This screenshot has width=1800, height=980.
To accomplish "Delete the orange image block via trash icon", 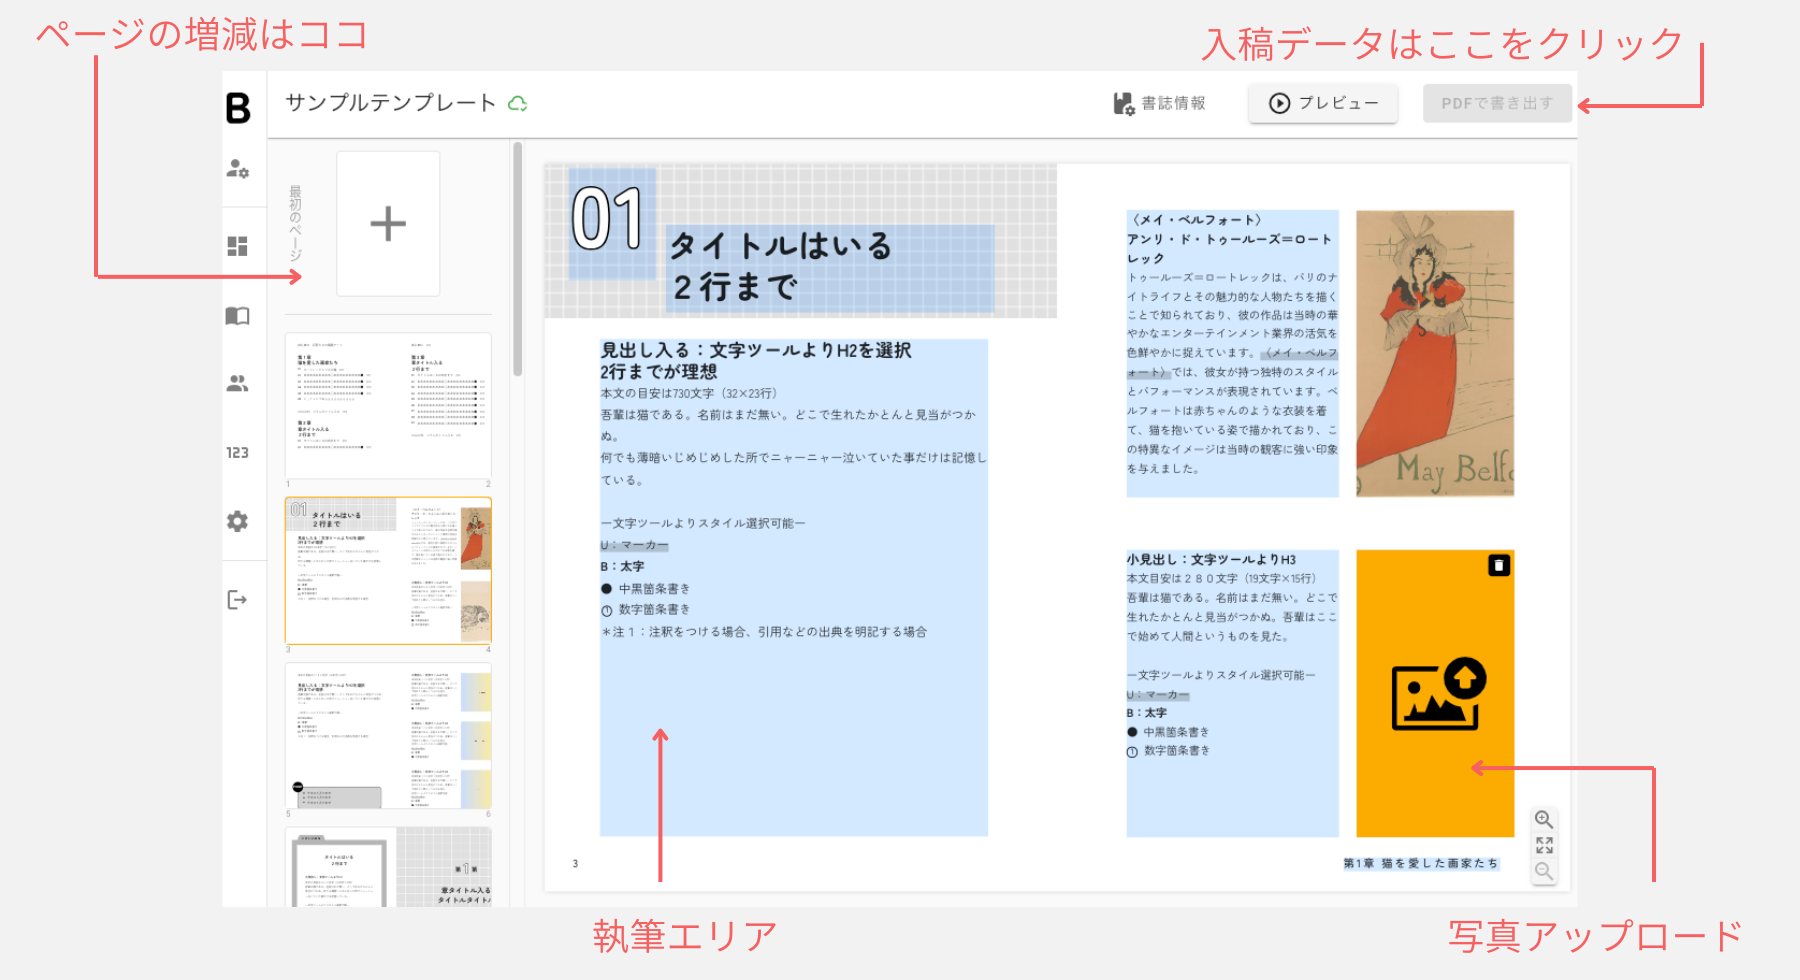I will (x=1500, y=566).
